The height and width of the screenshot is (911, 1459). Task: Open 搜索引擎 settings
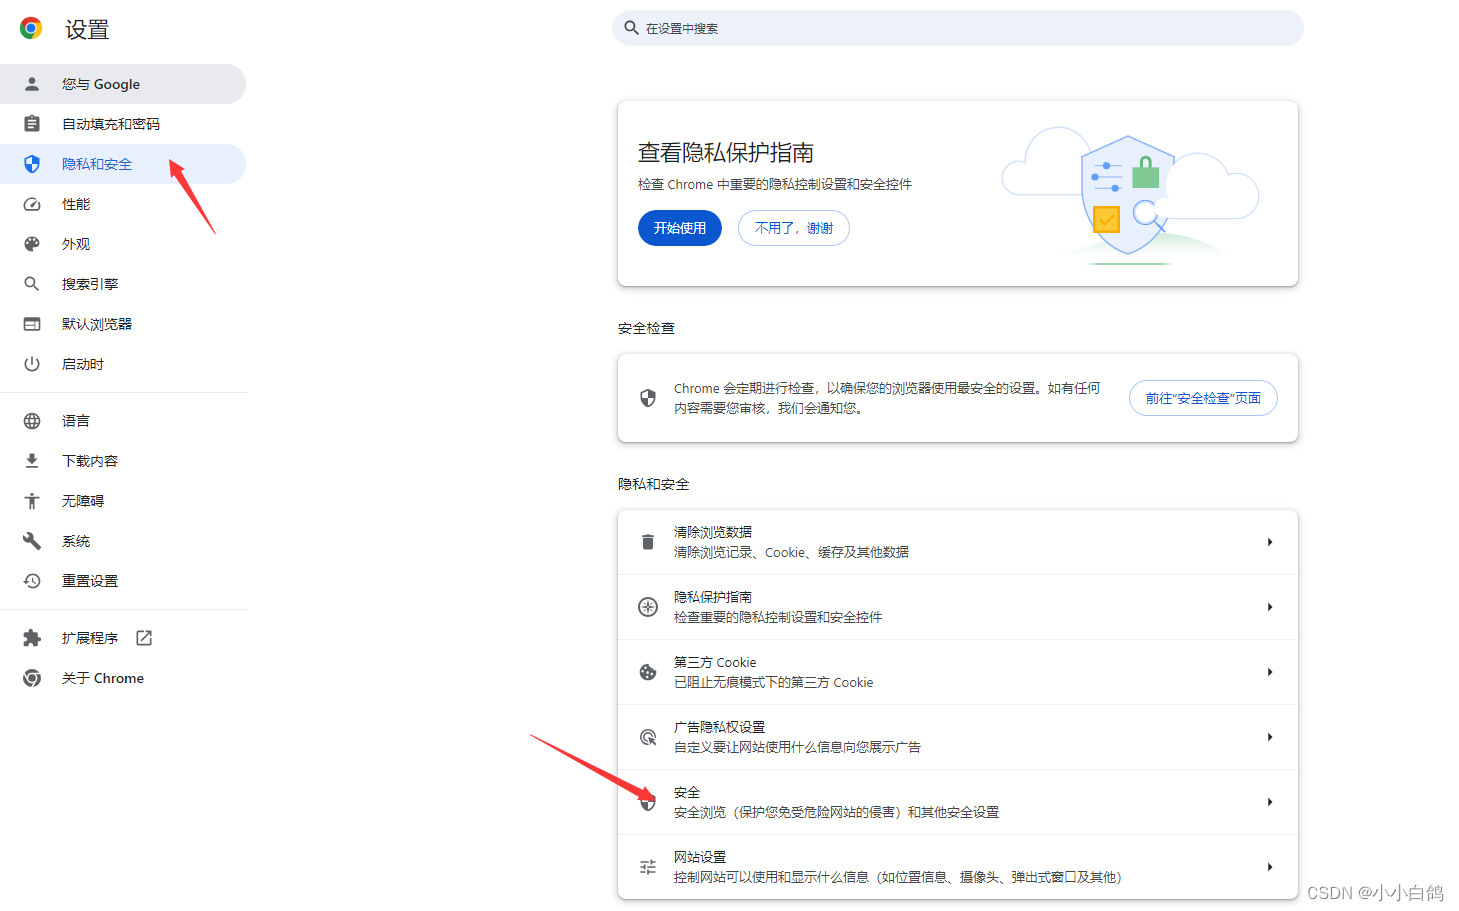[x=122, y=284]
